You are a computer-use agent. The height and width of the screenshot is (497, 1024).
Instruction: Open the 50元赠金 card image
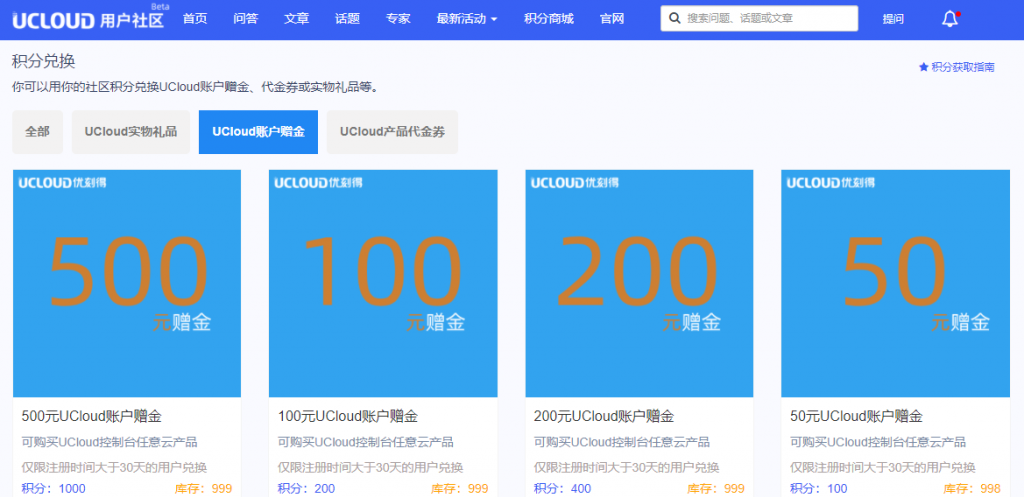click(x=895, y=283)
